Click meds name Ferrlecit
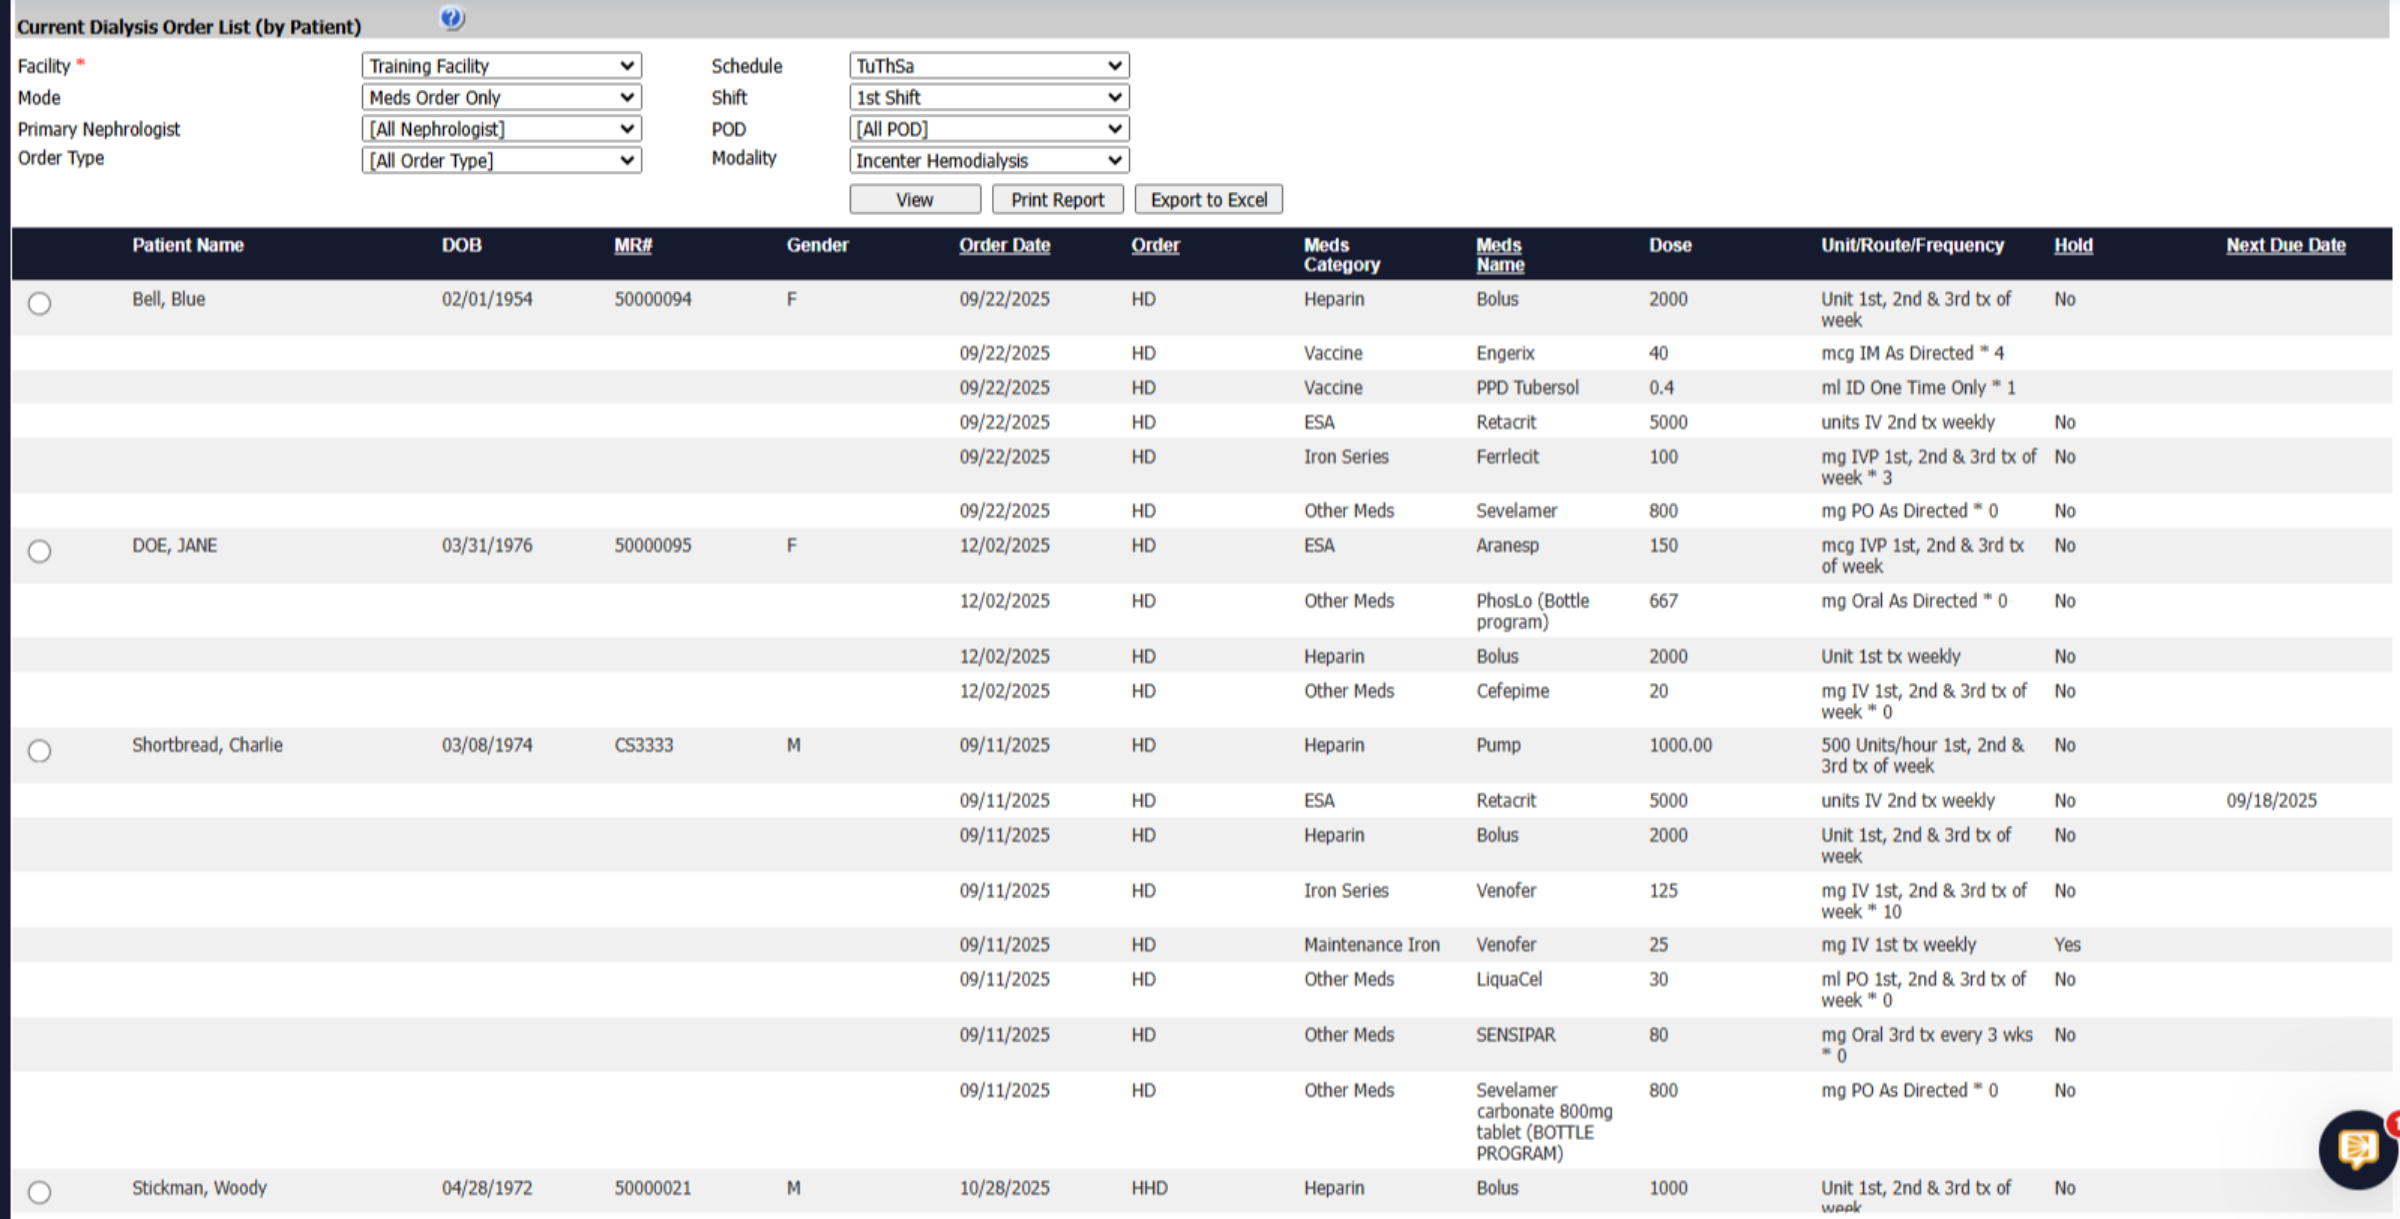This screenshot has width=2400, height=1219. pyautogui.click(x=1508, y=457)
